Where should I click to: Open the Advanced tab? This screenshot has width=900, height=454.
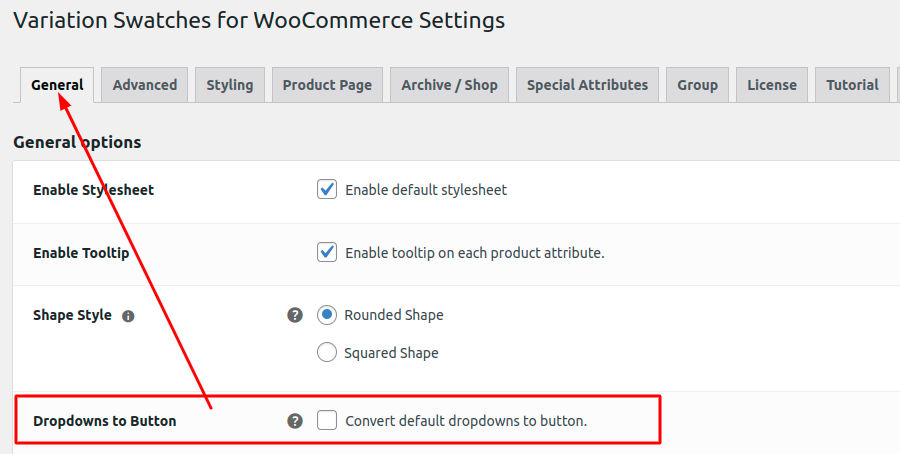[x=145, y=85]
